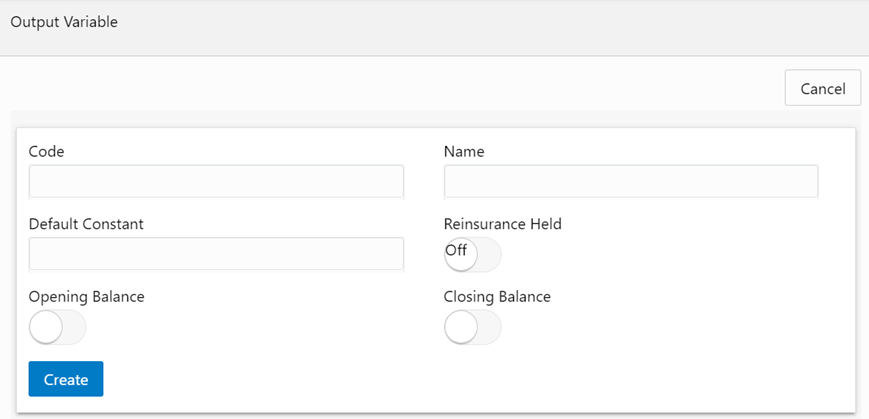This screenshot has width=869, height=419.
Task: Click the "Closing Balance" label text
Action: coord(497,297)
